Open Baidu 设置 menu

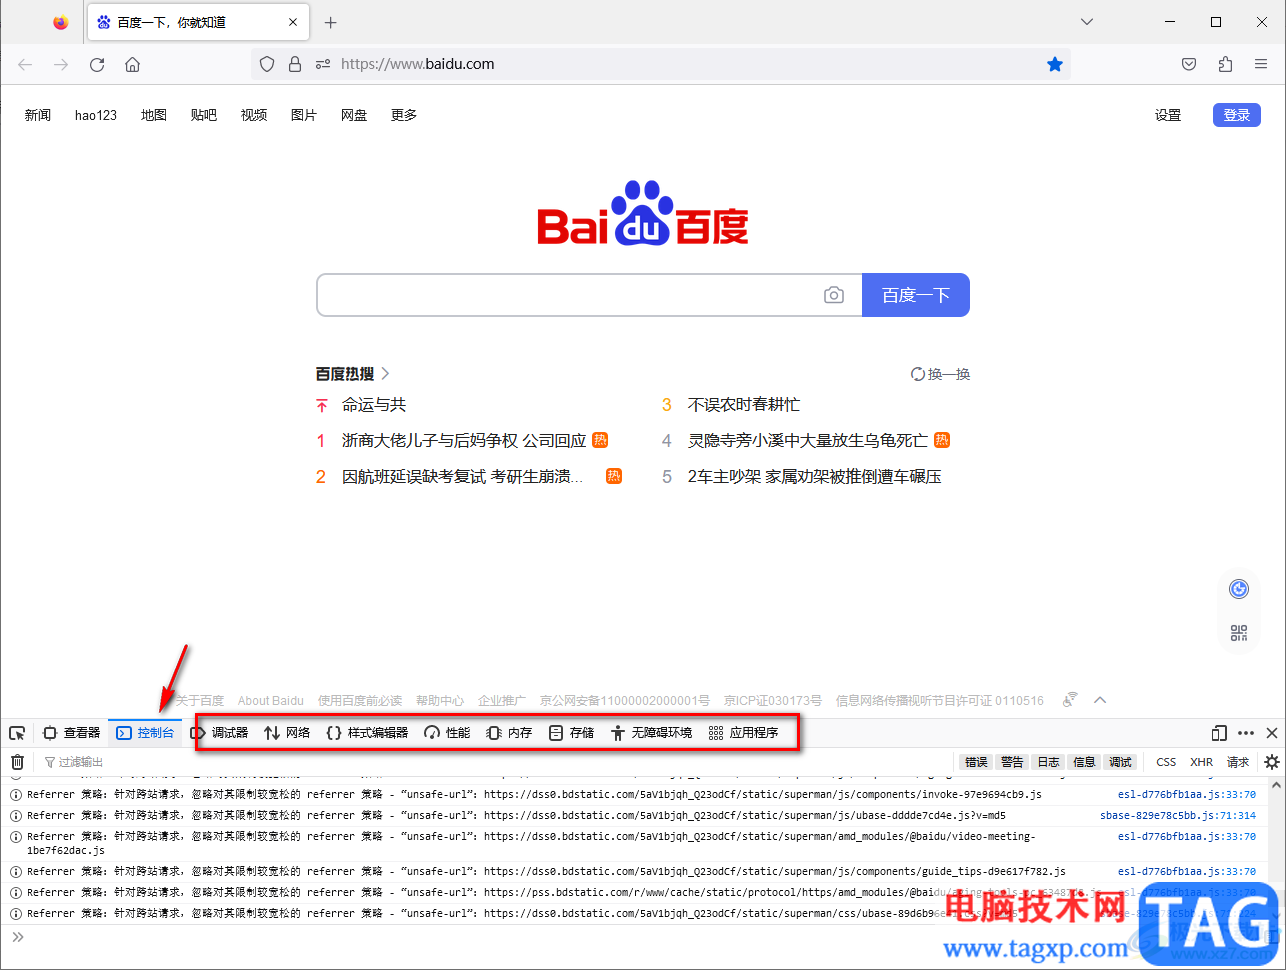pos(1168,115)
